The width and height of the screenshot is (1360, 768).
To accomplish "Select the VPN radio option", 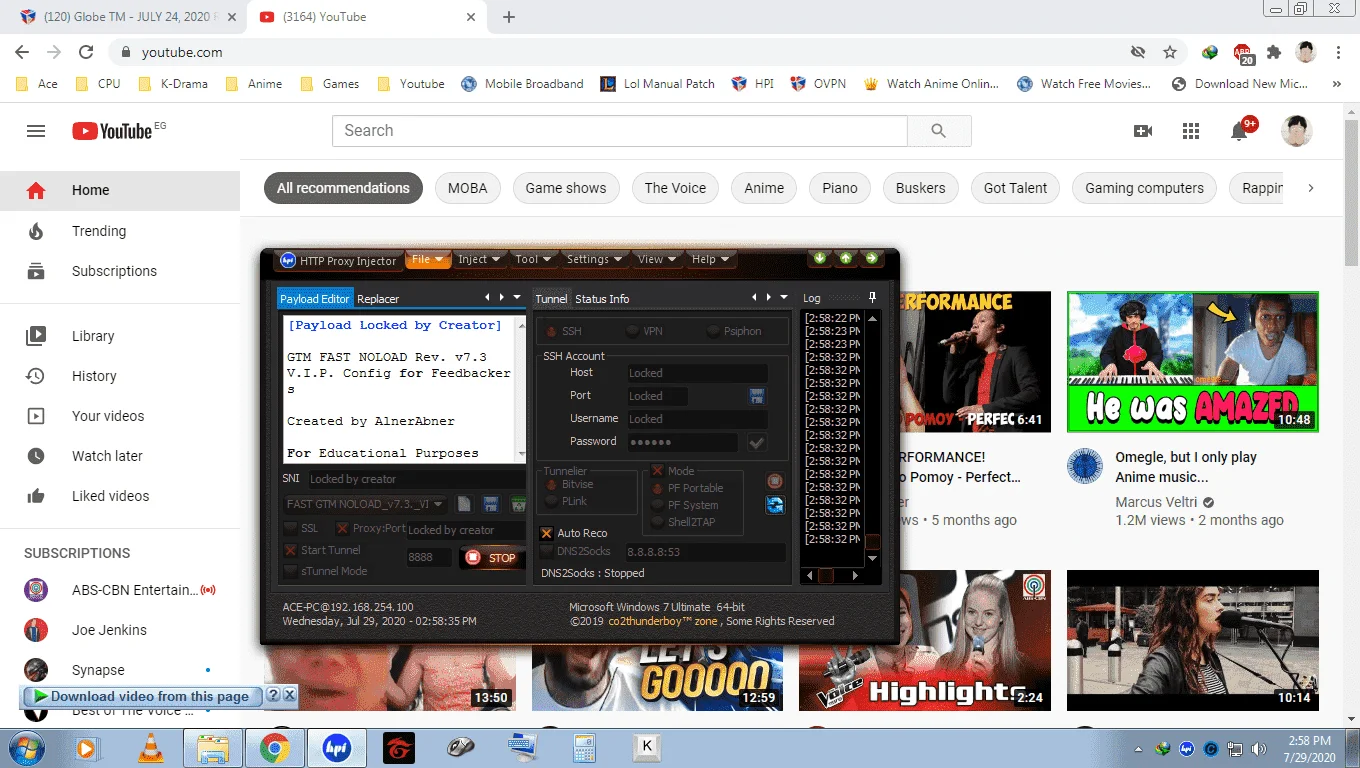I will point(633,331).
